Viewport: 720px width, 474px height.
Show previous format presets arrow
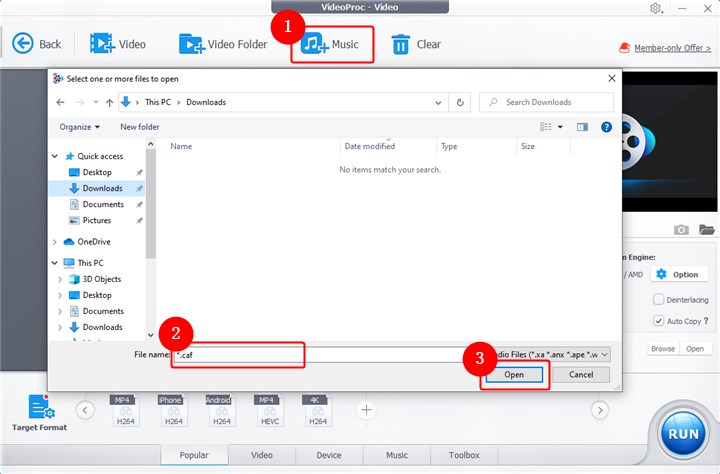[85, 410]
